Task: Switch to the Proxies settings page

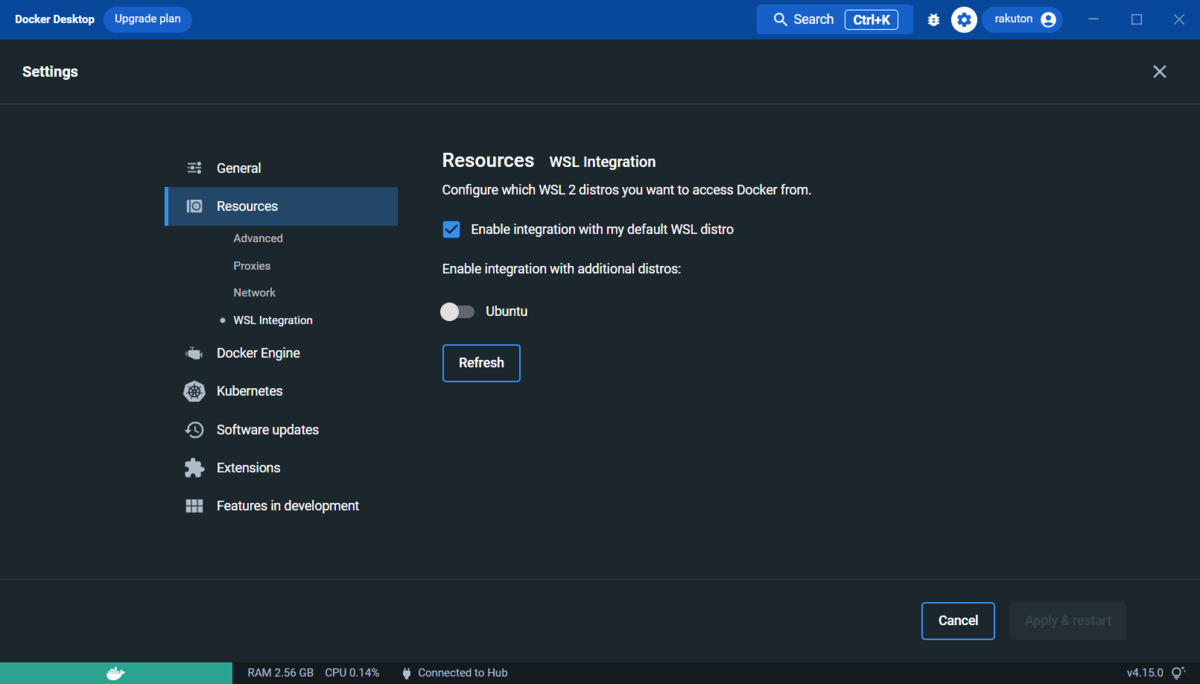Action: [x=251, y=265]
